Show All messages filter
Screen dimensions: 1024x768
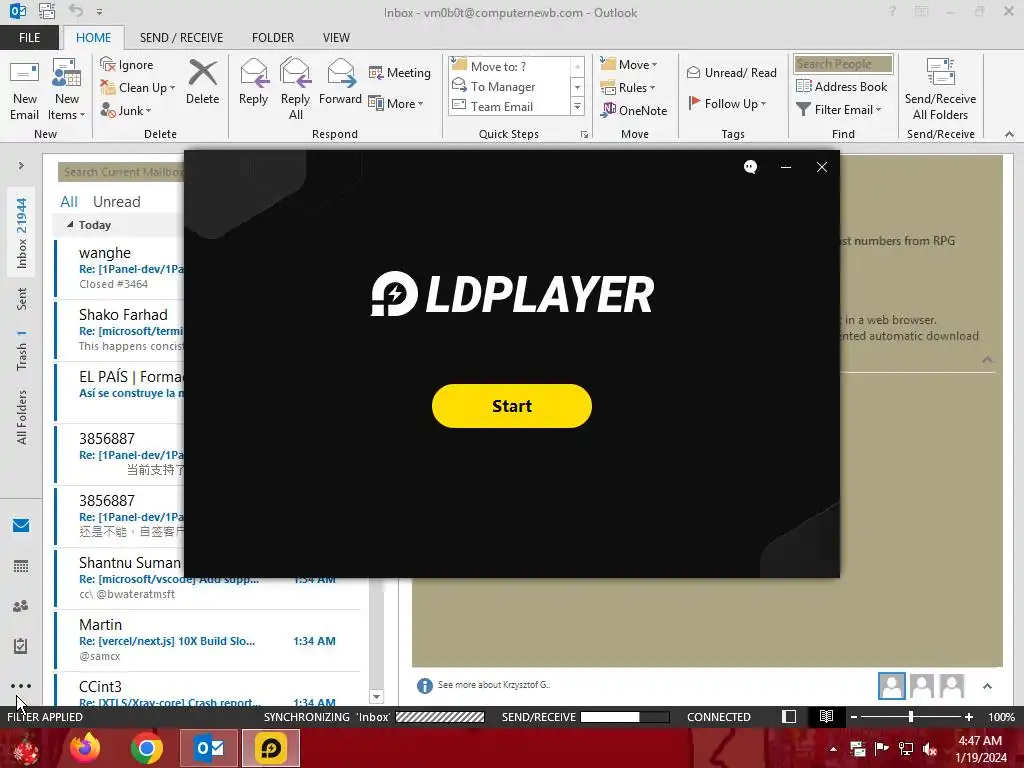pyautogui.click(x=69, y=202)
